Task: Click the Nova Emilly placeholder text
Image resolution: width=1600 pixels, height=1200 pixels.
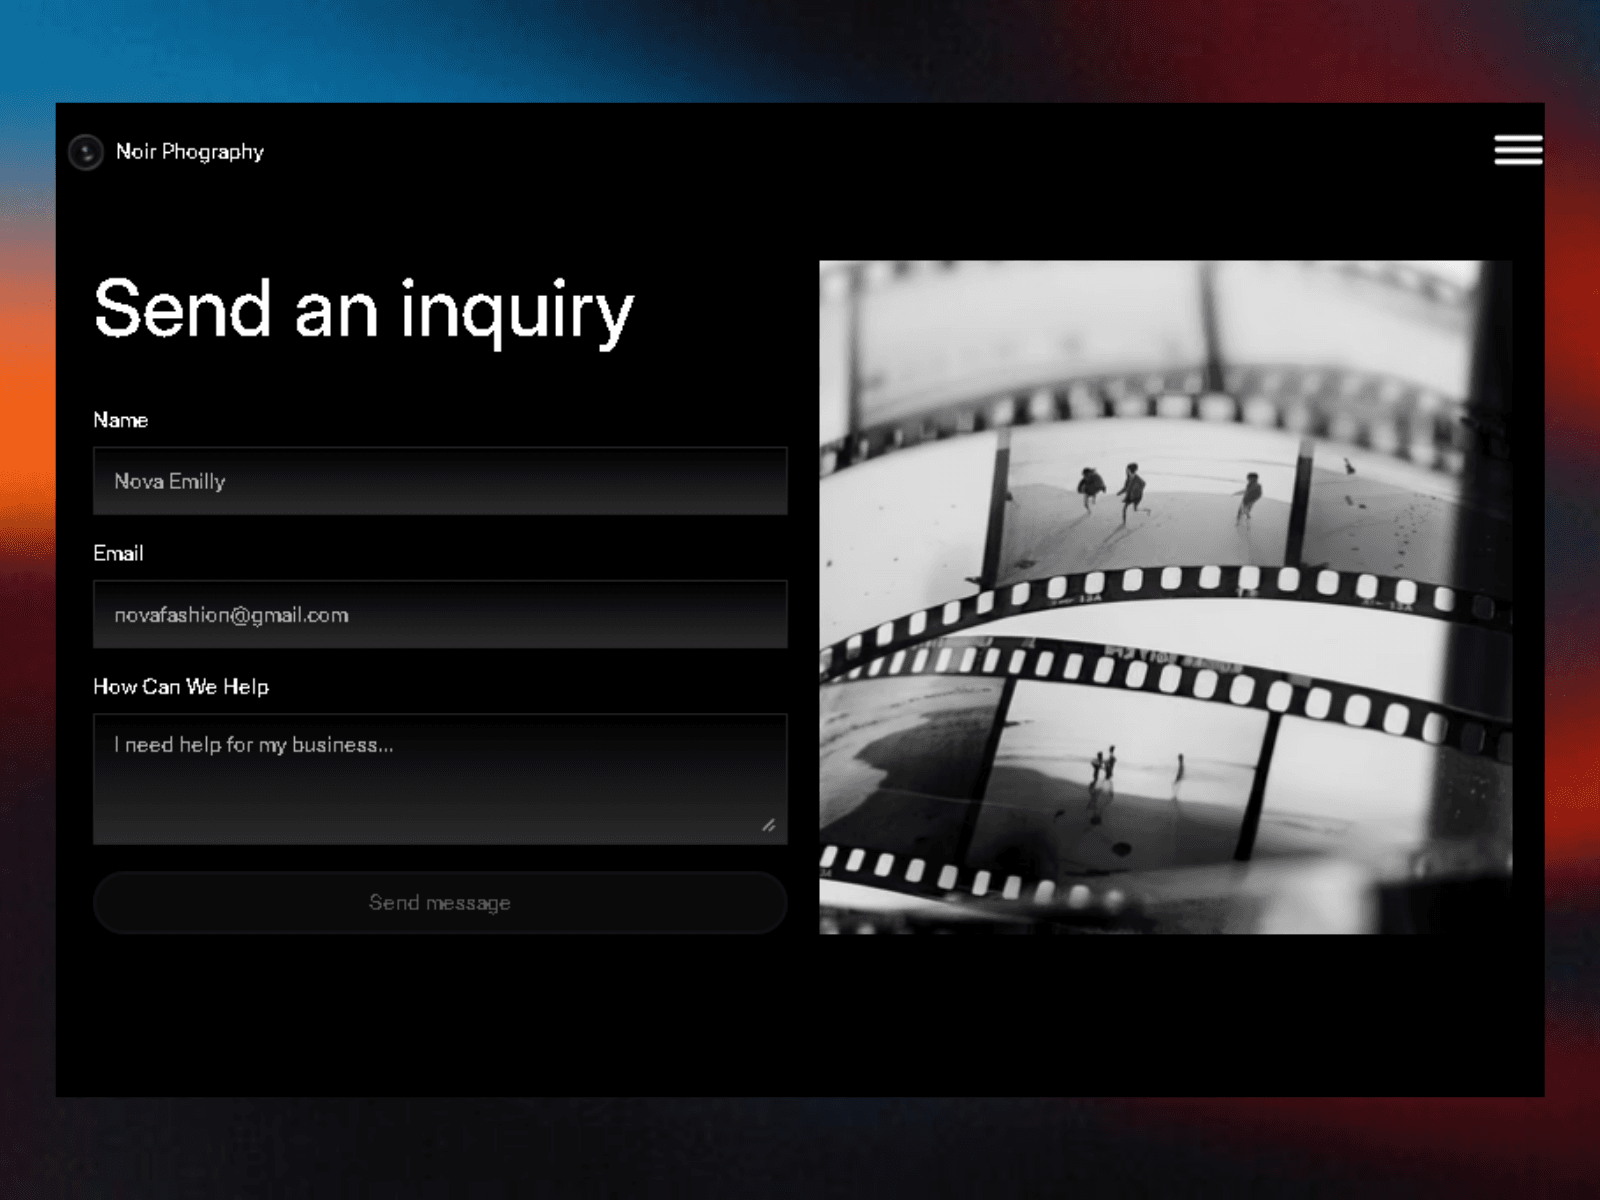Action: point(170,481)
